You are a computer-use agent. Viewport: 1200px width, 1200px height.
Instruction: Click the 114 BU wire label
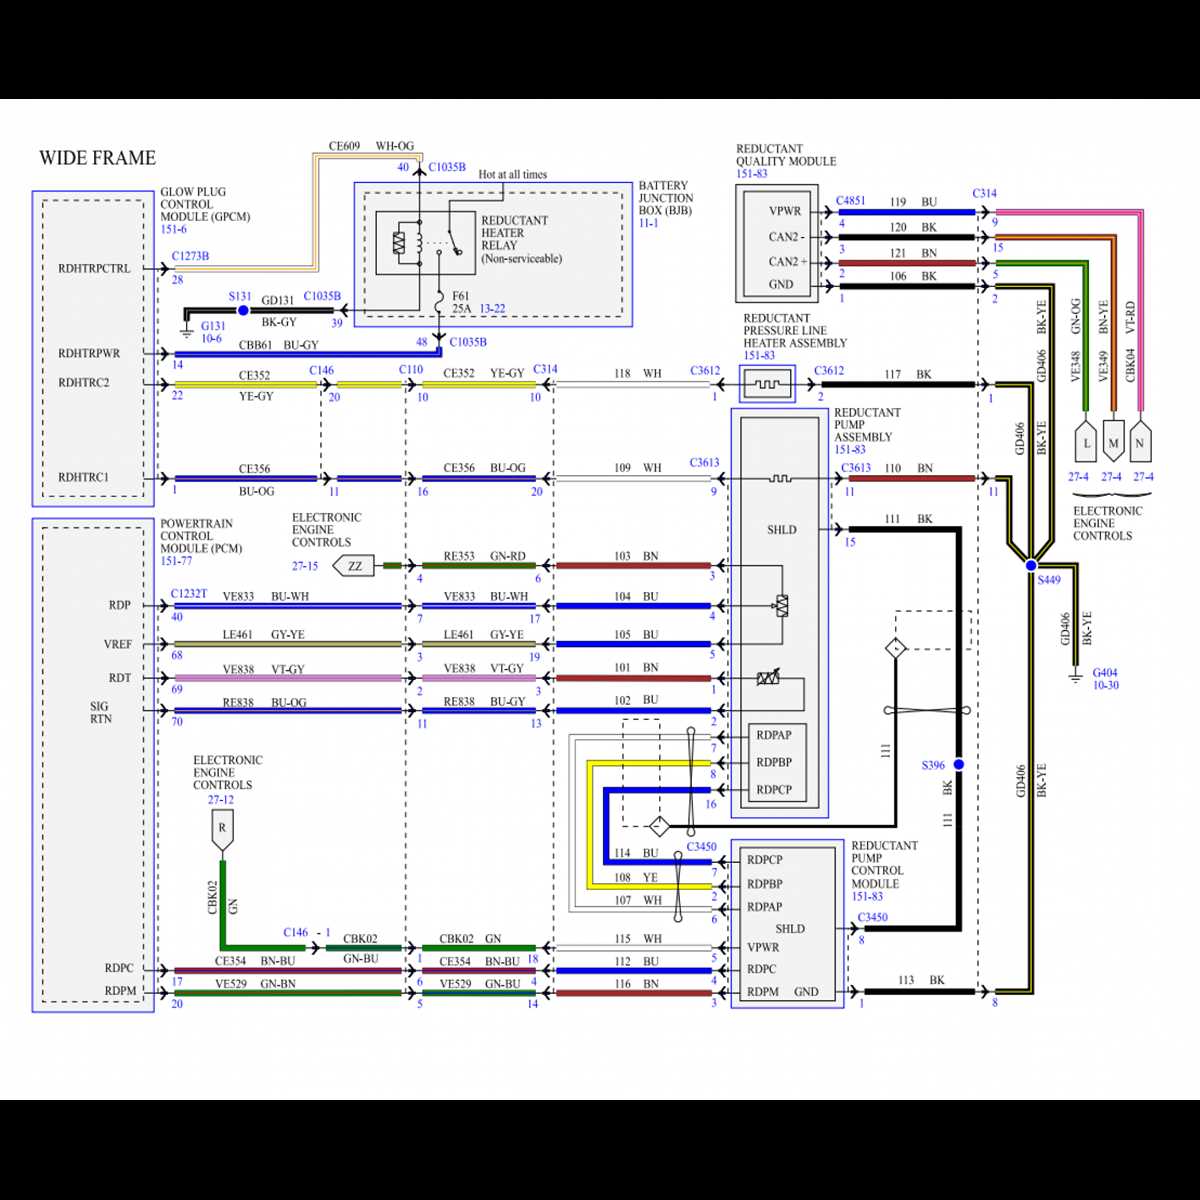tap(636, 853)
